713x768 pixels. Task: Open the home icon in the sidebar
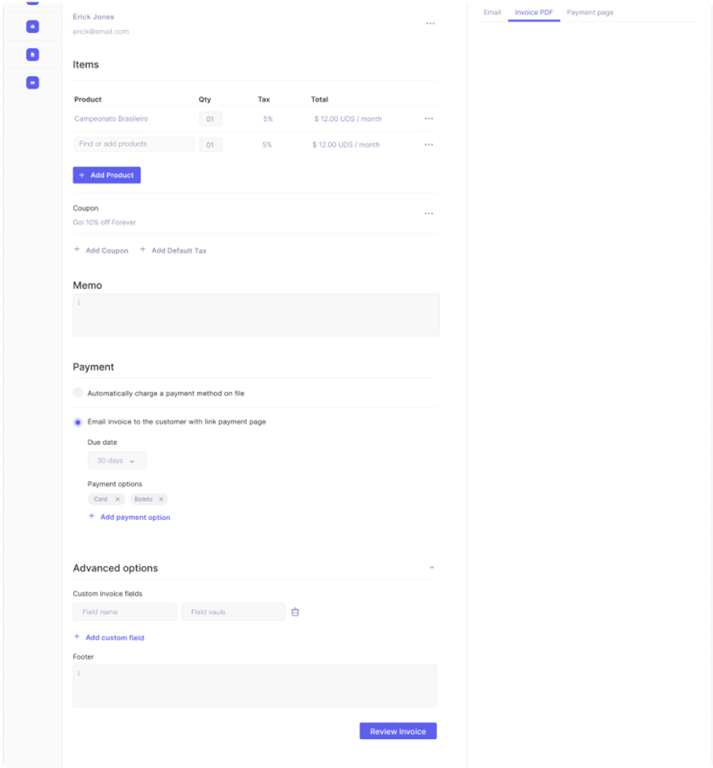point(32,26)
